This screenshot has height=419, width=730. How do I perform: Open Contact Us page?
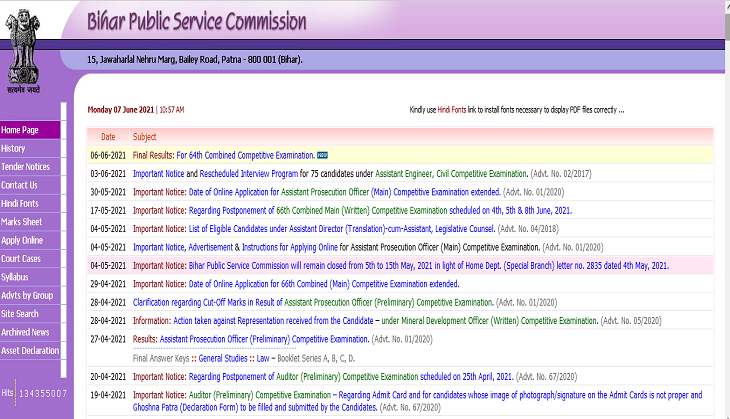point(30,185)
